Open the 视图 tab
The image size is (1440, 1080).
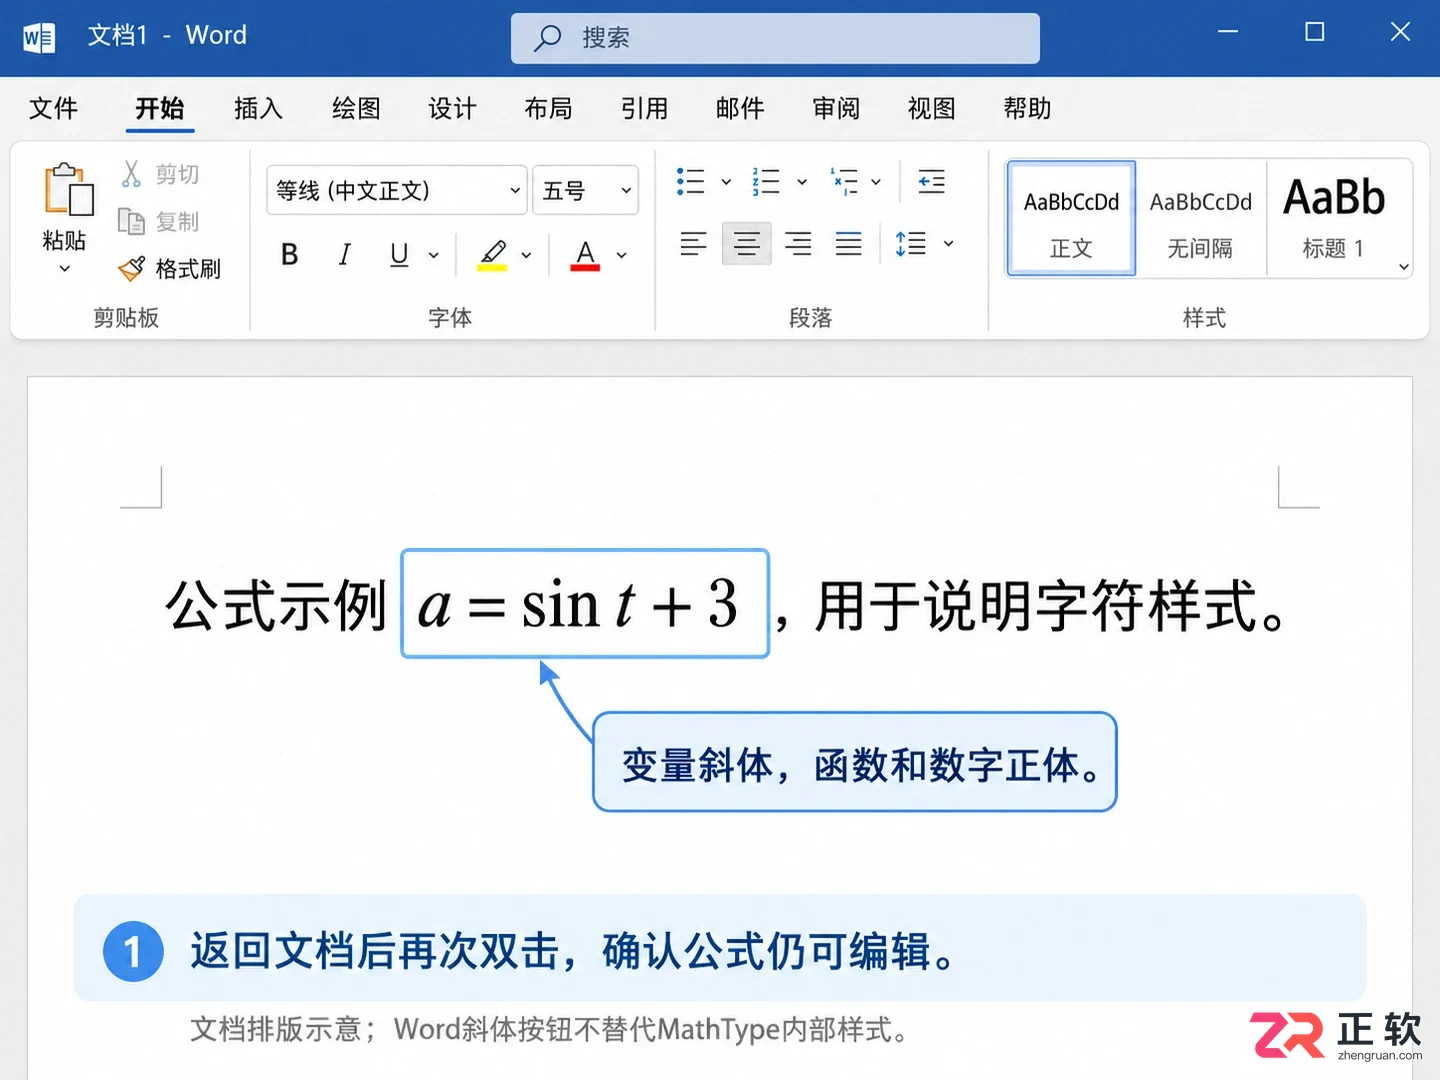[931, 108]
